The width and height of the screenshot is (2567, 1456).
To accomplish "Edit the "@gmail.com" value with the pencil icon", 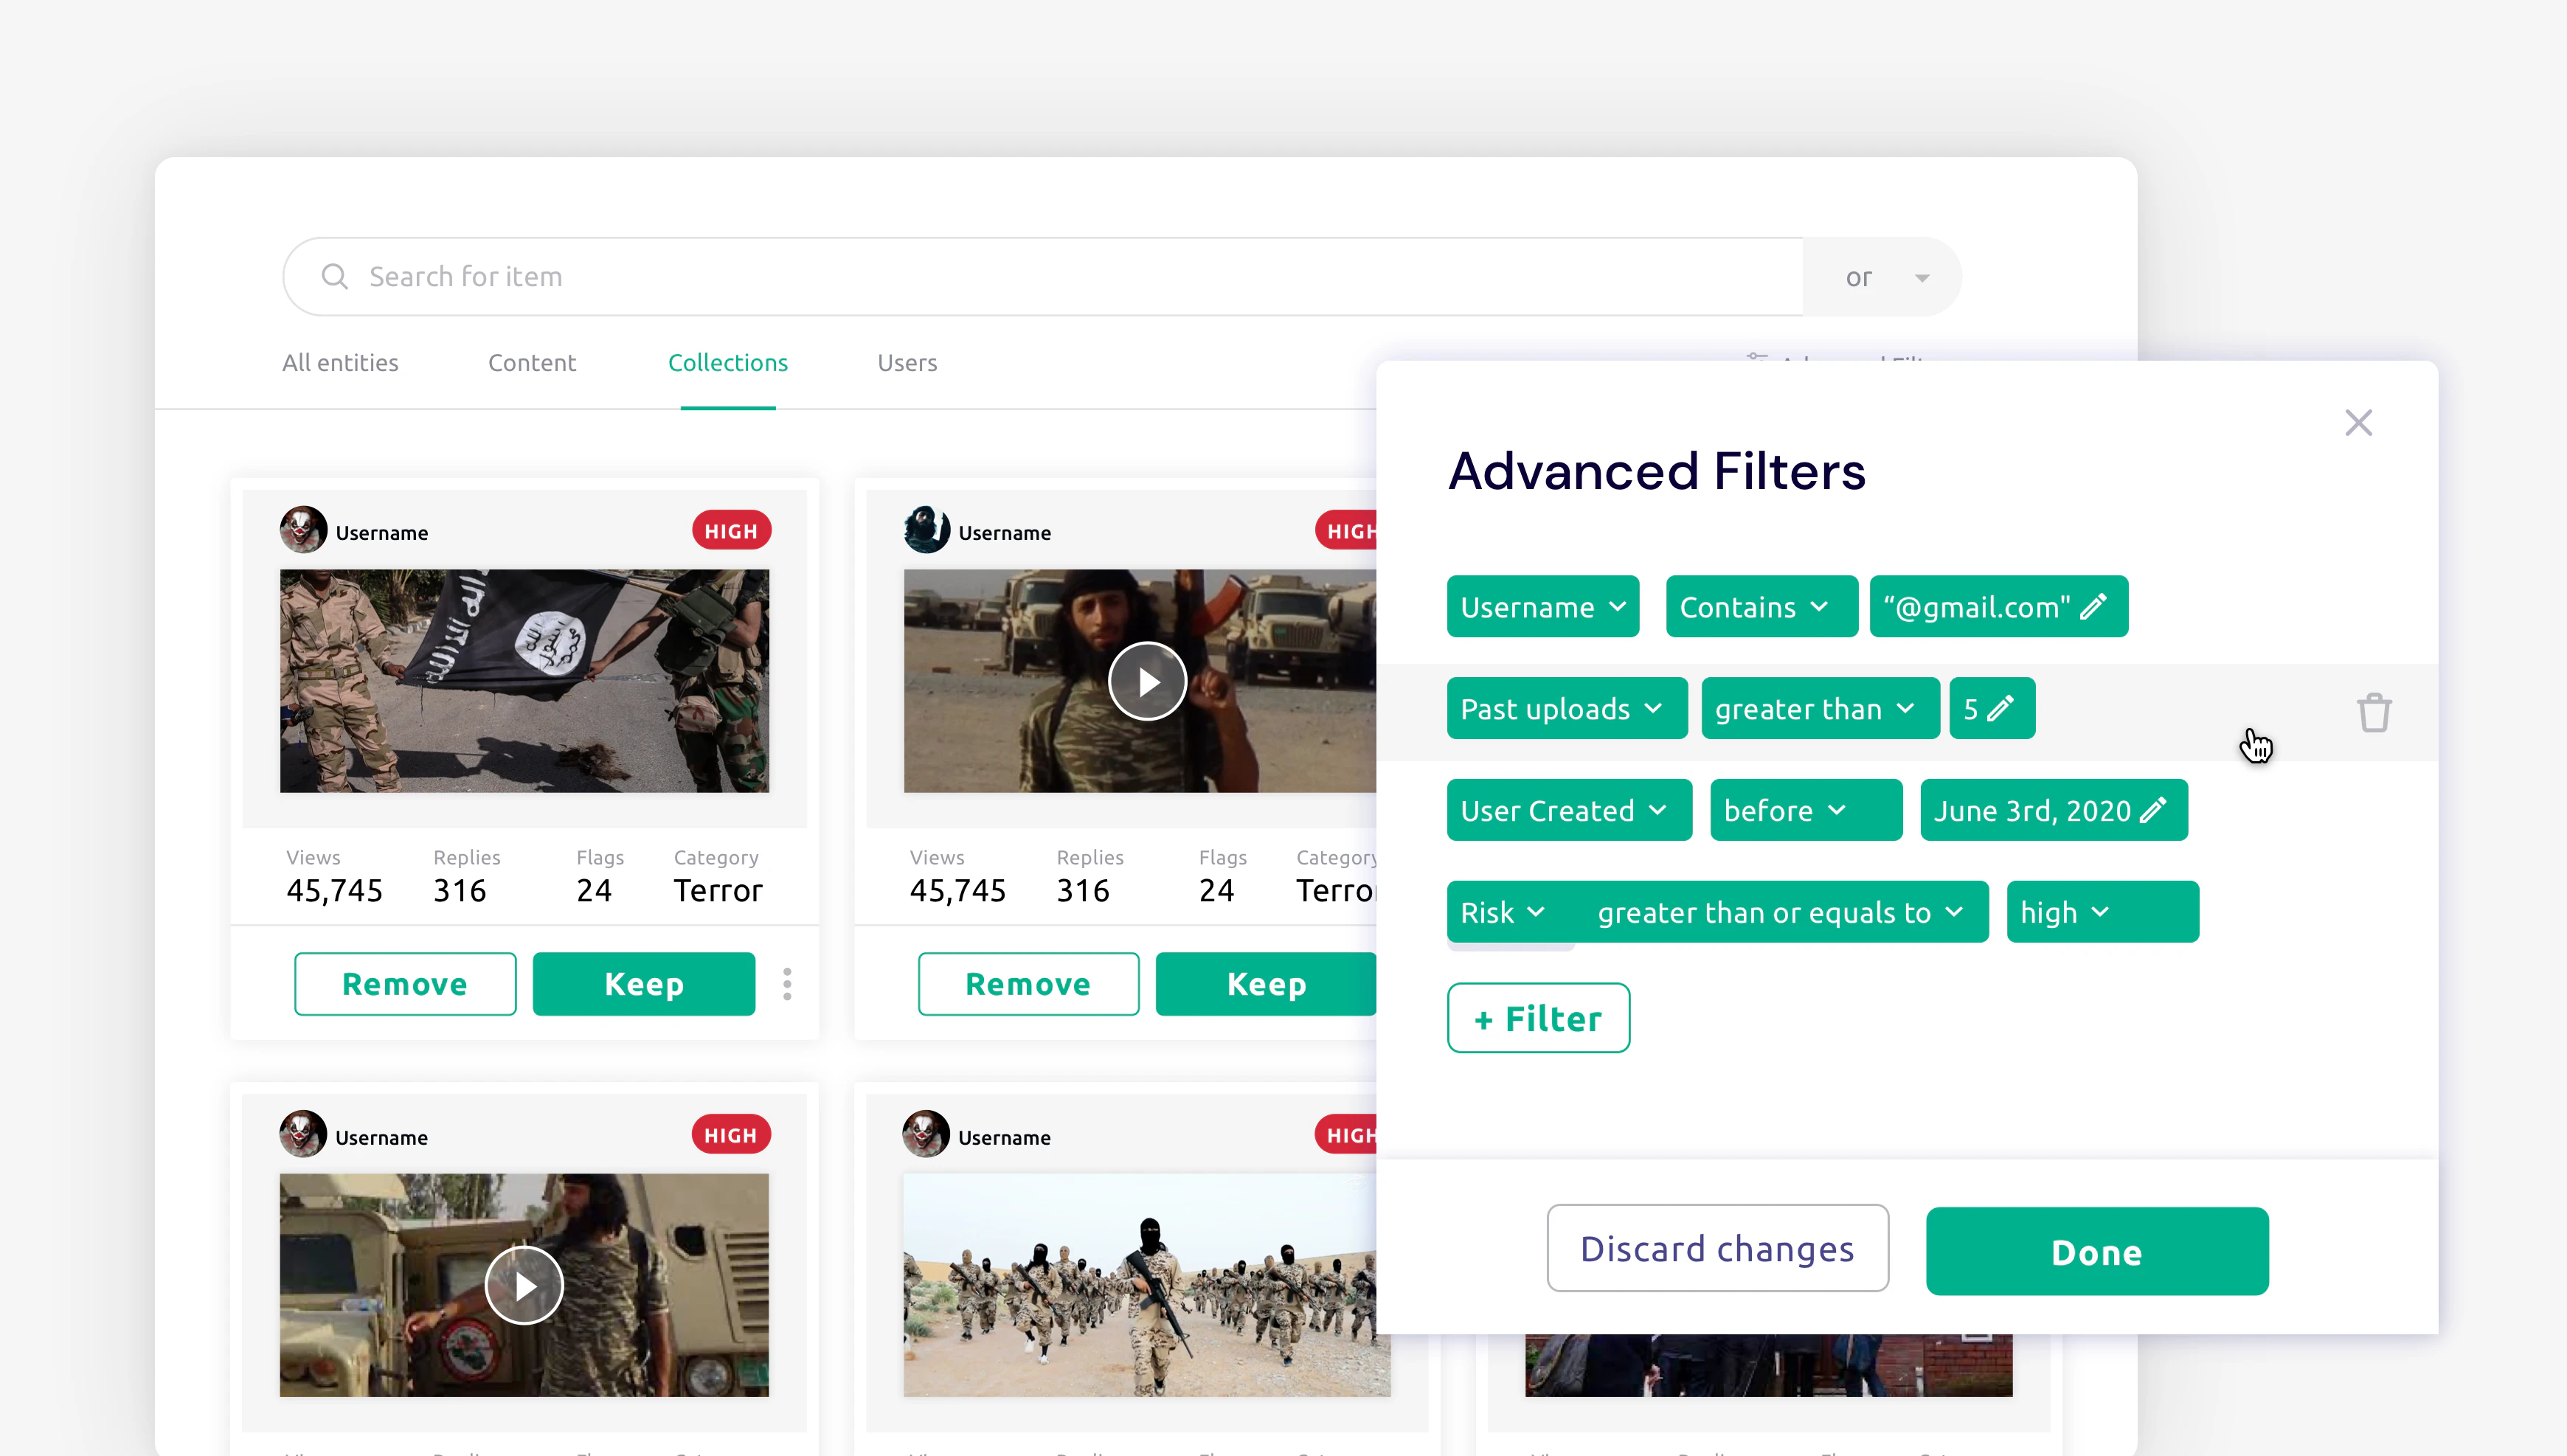I will (x=2096, y=607).
